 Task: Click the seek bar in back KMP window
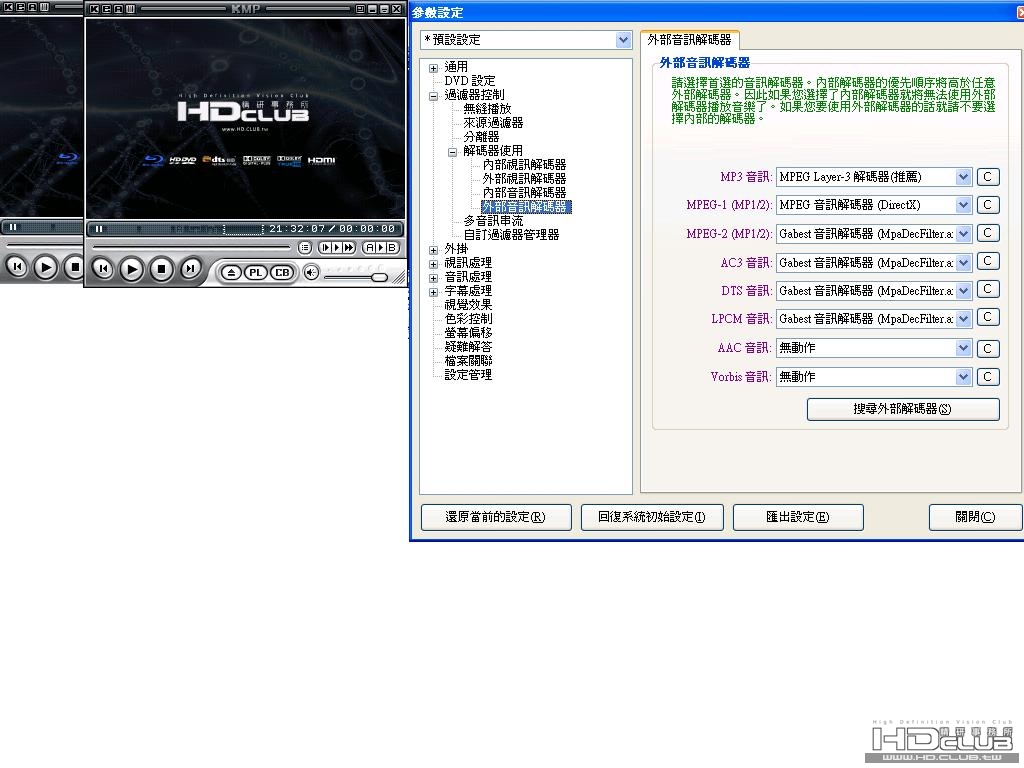pyautogui.click(x=44, y=245)
